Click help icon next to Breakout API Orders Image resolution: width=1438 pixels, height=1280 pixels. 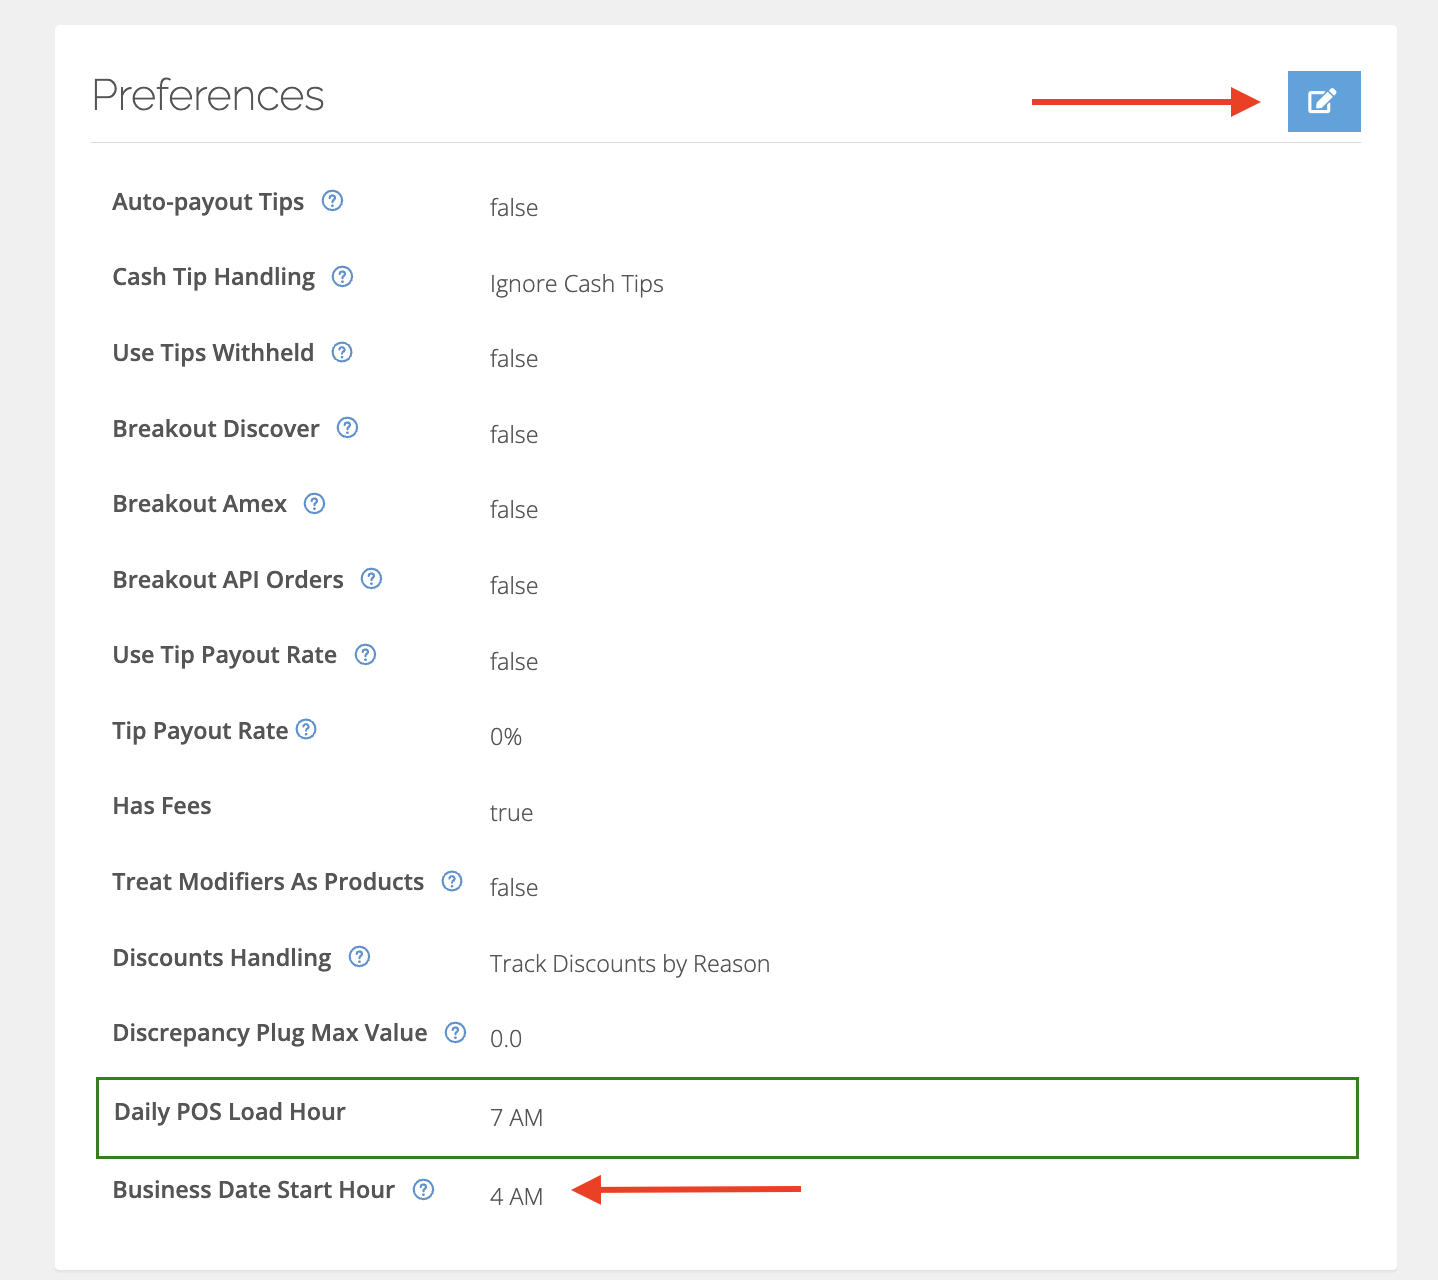pos(371,579)
